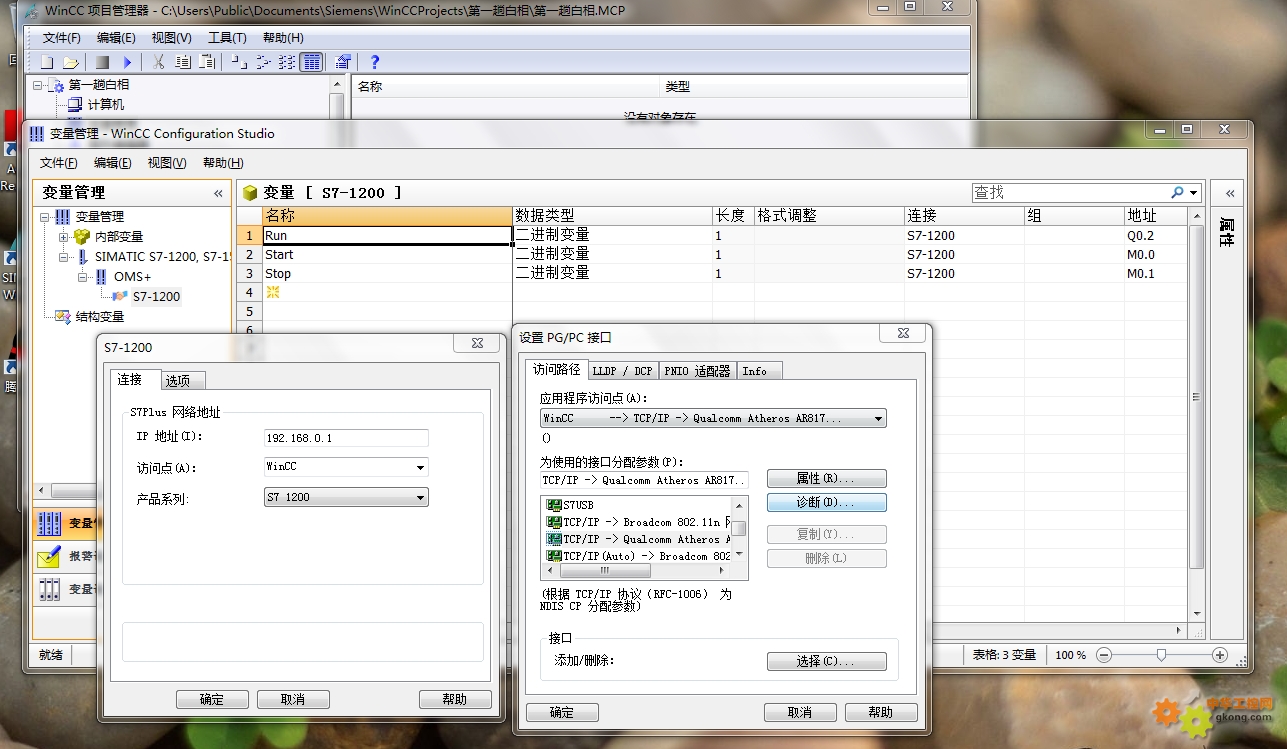Expand the 内部变量 tree node
This screenshot has width=1287, height=749.
(63, 237)
